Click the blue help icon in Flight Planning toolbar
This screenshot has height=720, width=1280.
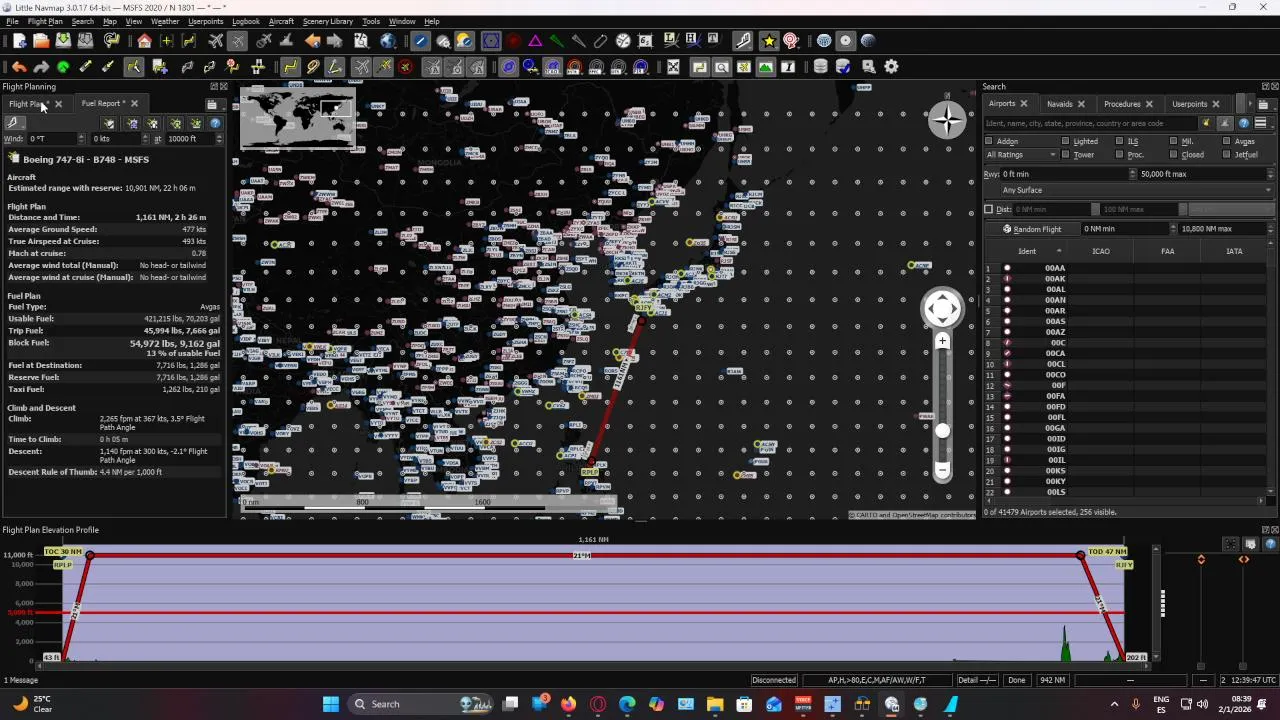[x=215, y=123]
